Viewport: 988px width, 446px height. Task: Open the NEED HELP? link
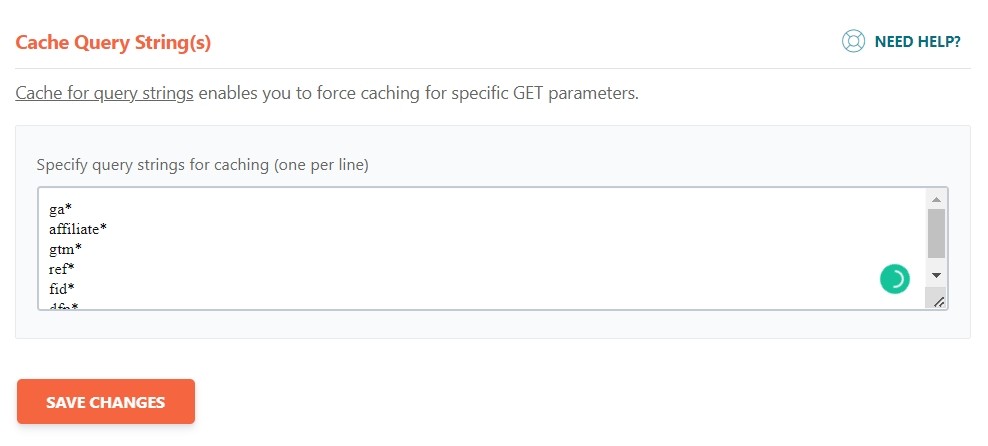click(x=917, y=42)
